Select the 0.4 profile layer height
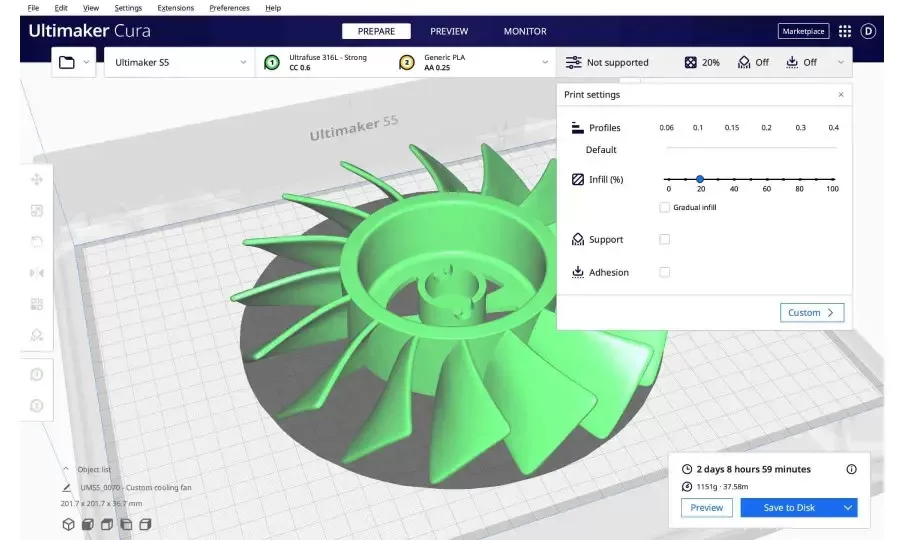Image resolution: width=908 pixels, height=540 pixels. [x=833, y=127]
